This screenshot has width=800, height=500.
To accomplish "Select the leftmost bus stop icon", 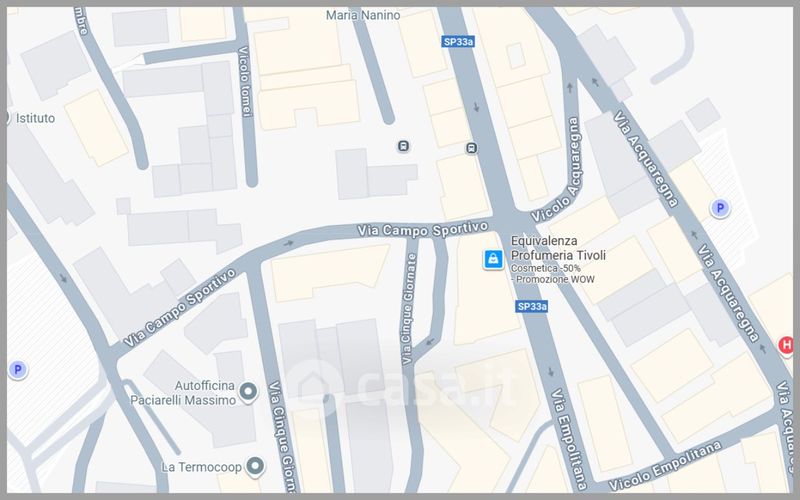I will point(403,145).
